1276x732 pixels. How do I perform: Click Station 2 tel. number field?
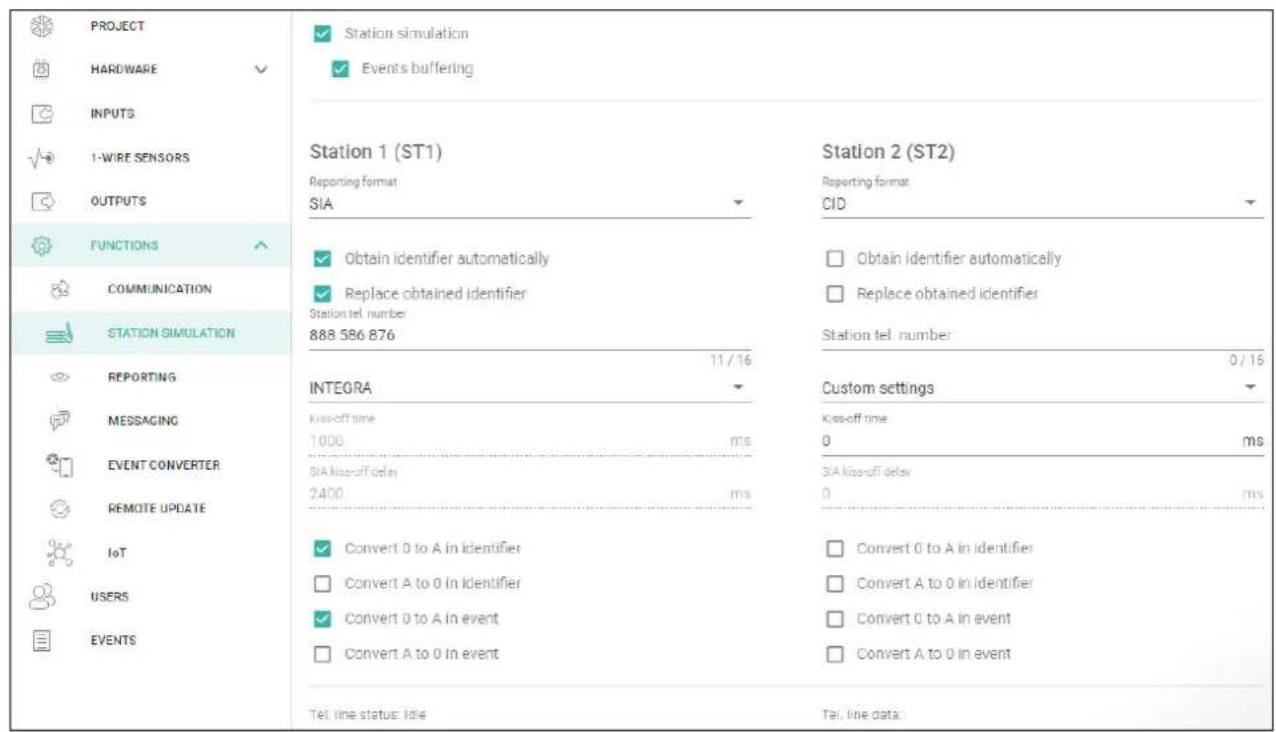point(1041,336)
